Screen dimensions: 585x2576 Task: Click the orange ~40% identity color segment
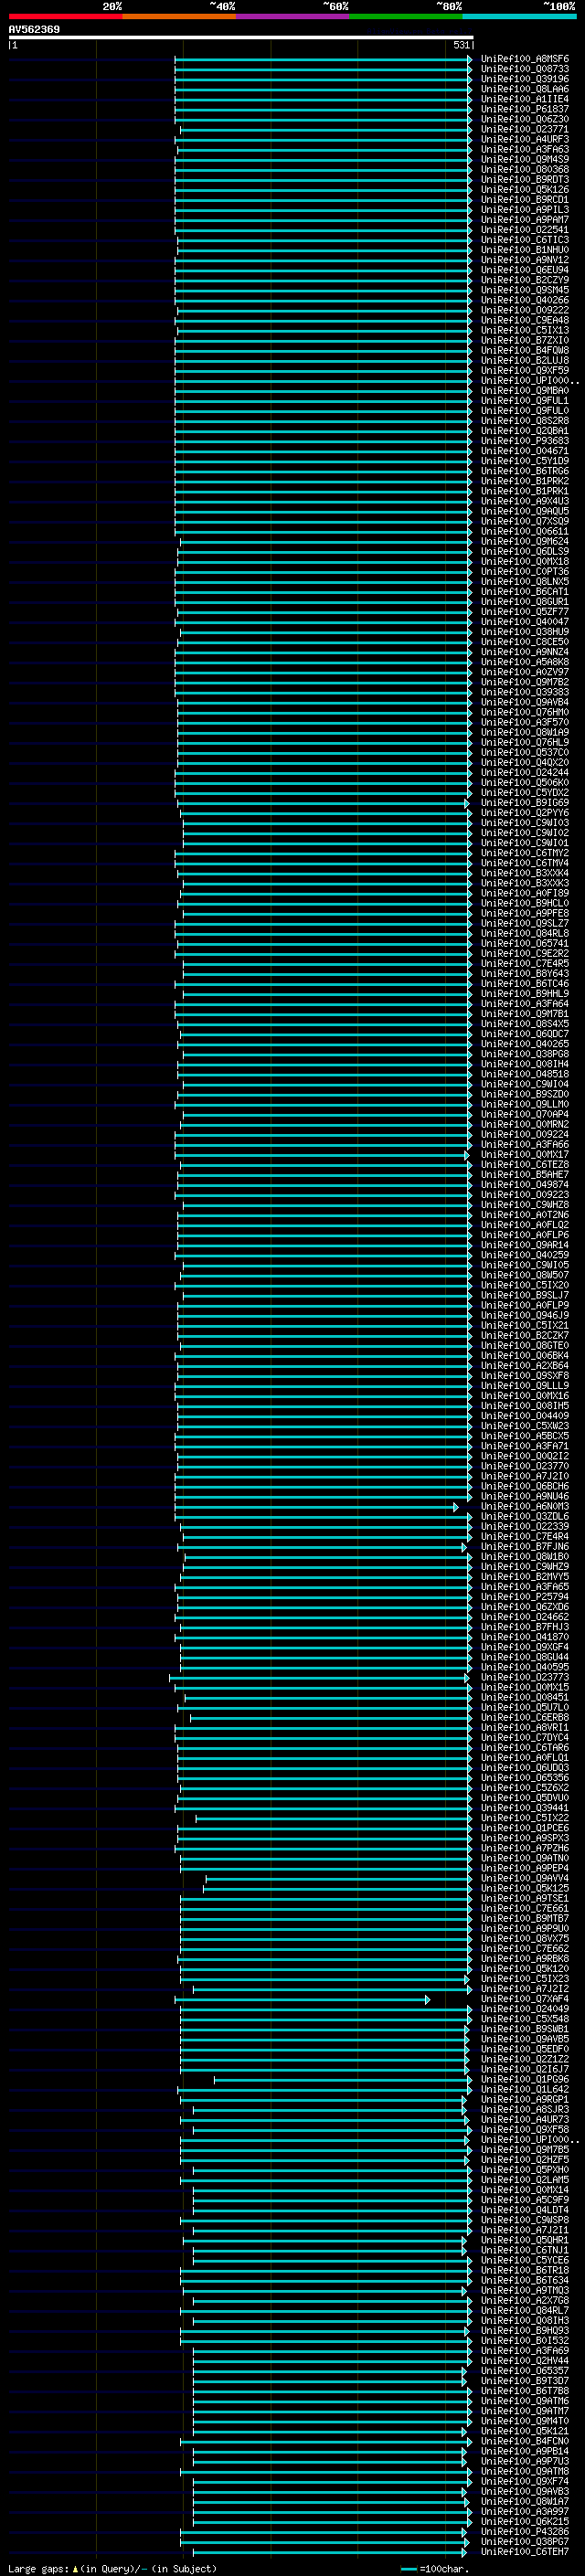coord(180,16)
